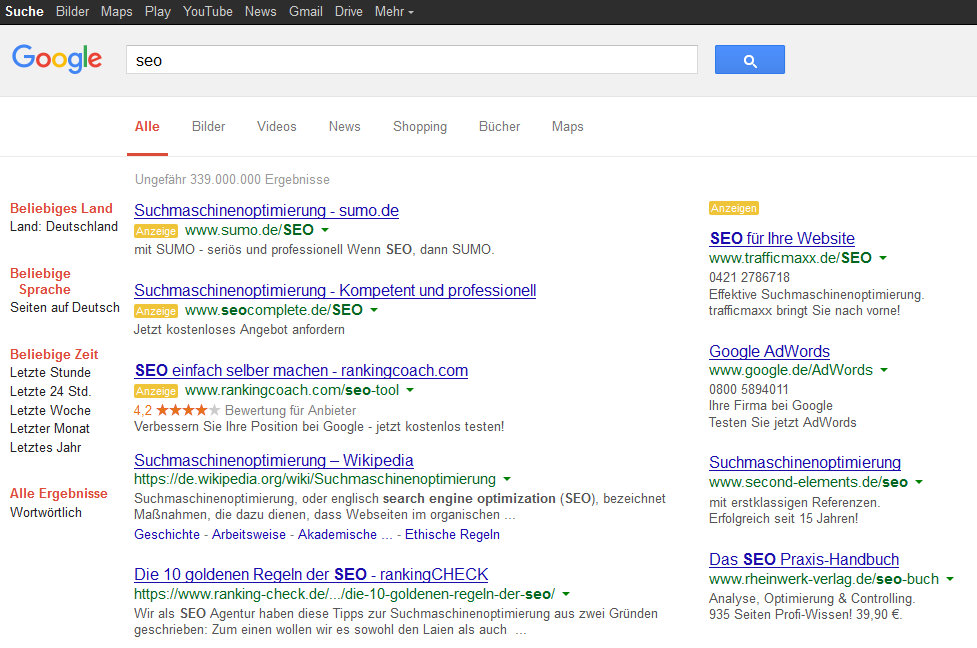
Task: Expand the arrow next to rheinwerk-verlag.de/seo-buch
Action: pos(950,579)
